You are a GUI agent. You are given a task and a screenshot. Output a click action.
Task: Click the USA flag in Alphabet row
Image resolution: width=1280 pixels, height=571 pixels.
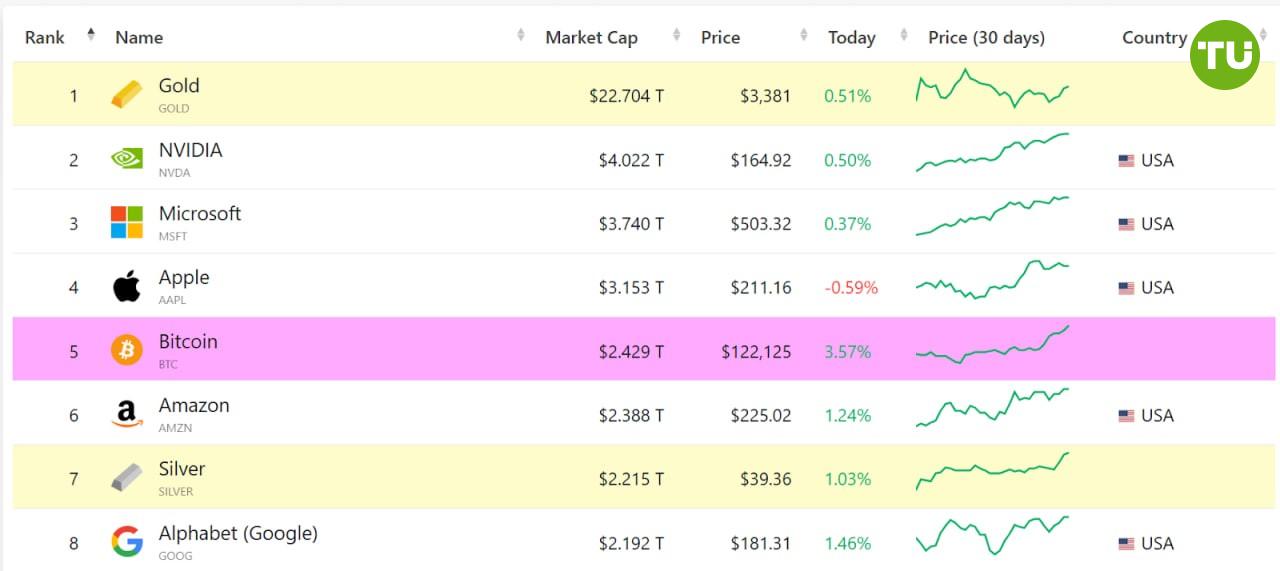(1126, 544)
